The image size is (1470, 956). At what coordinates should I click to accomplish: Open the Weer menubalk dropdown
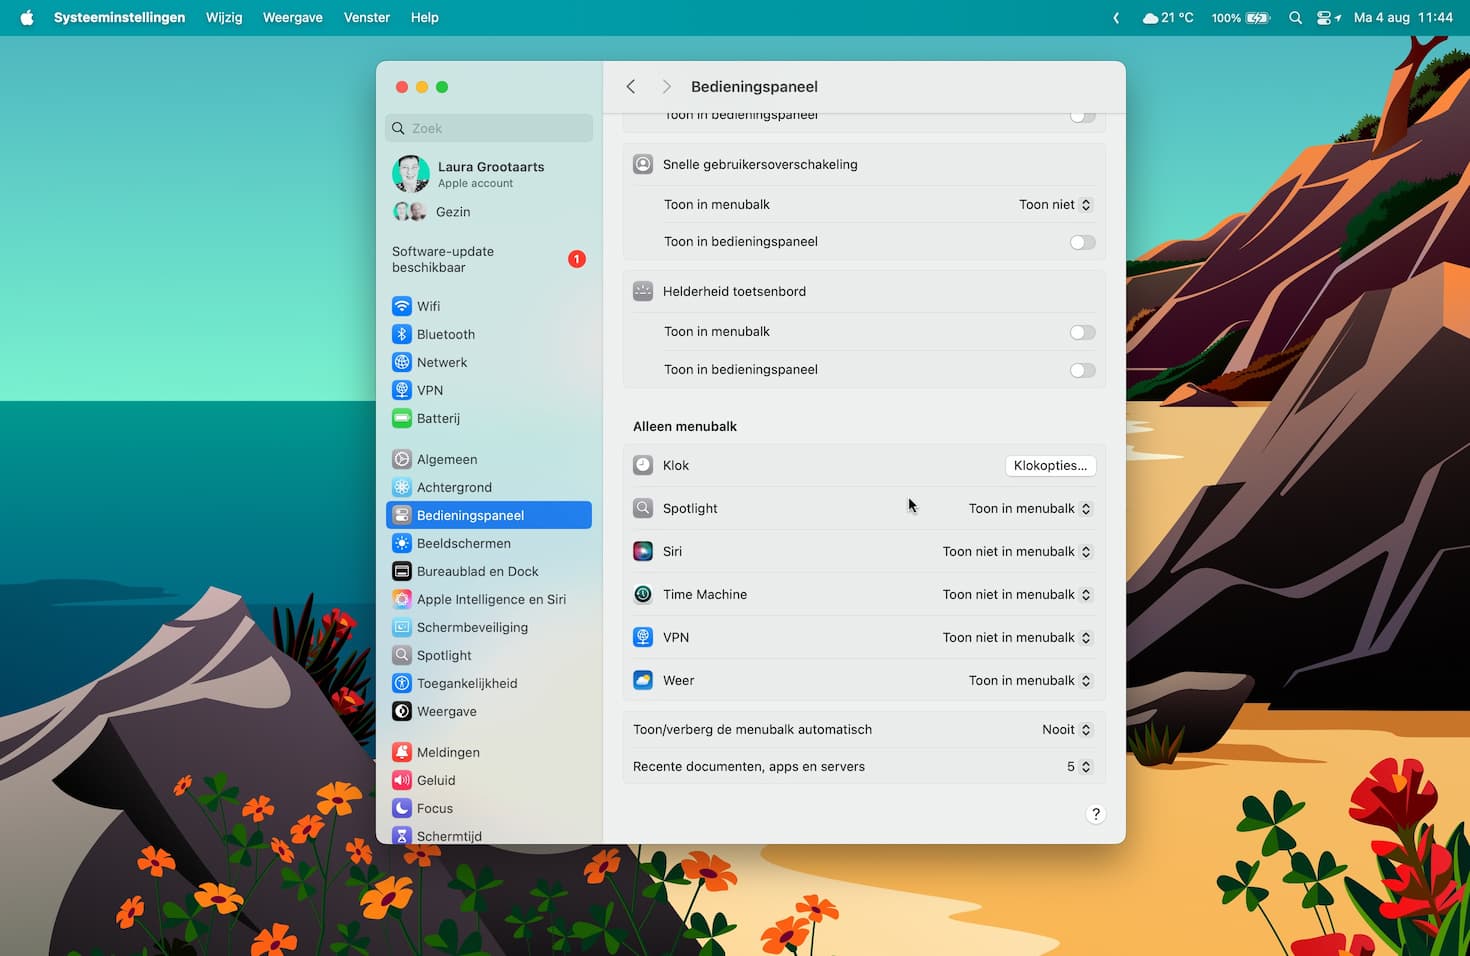tap(1030, 681)
